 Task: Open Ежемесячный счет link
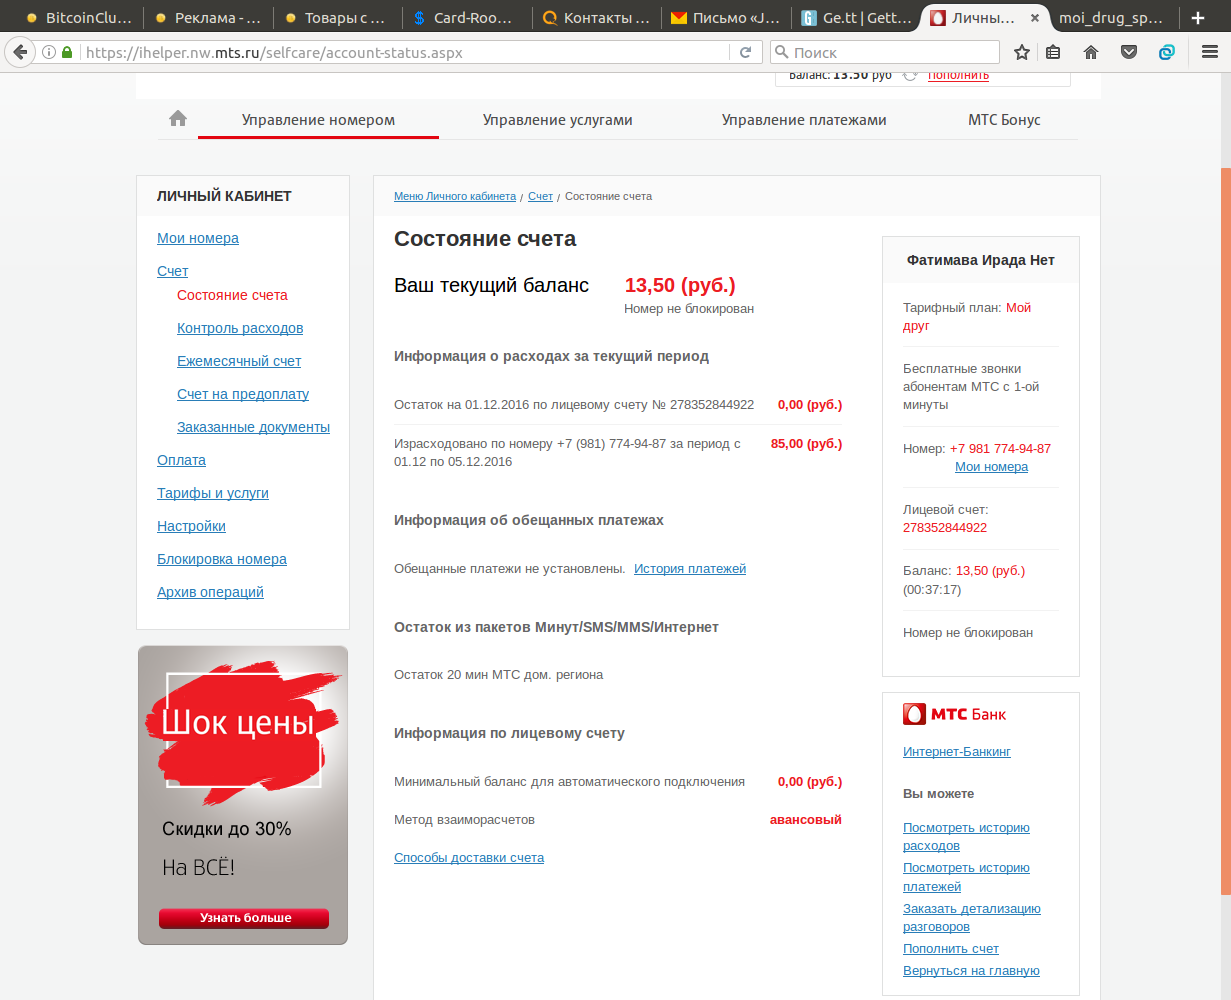[x=239, y=361]
